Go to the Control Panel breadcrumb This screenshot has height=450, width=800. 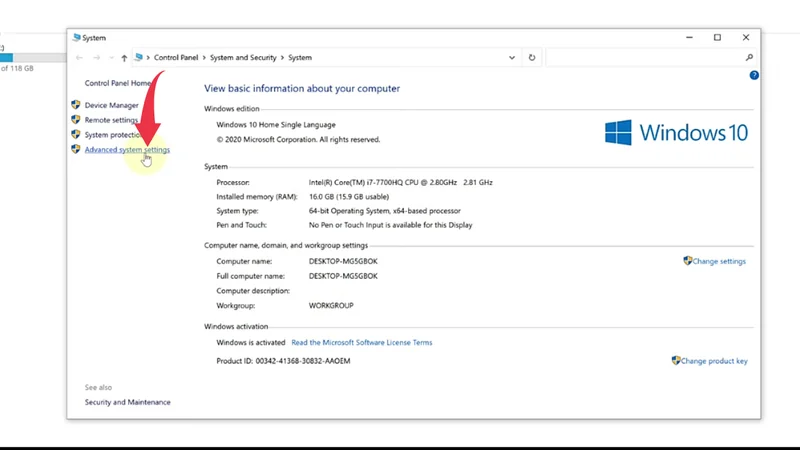174,58
